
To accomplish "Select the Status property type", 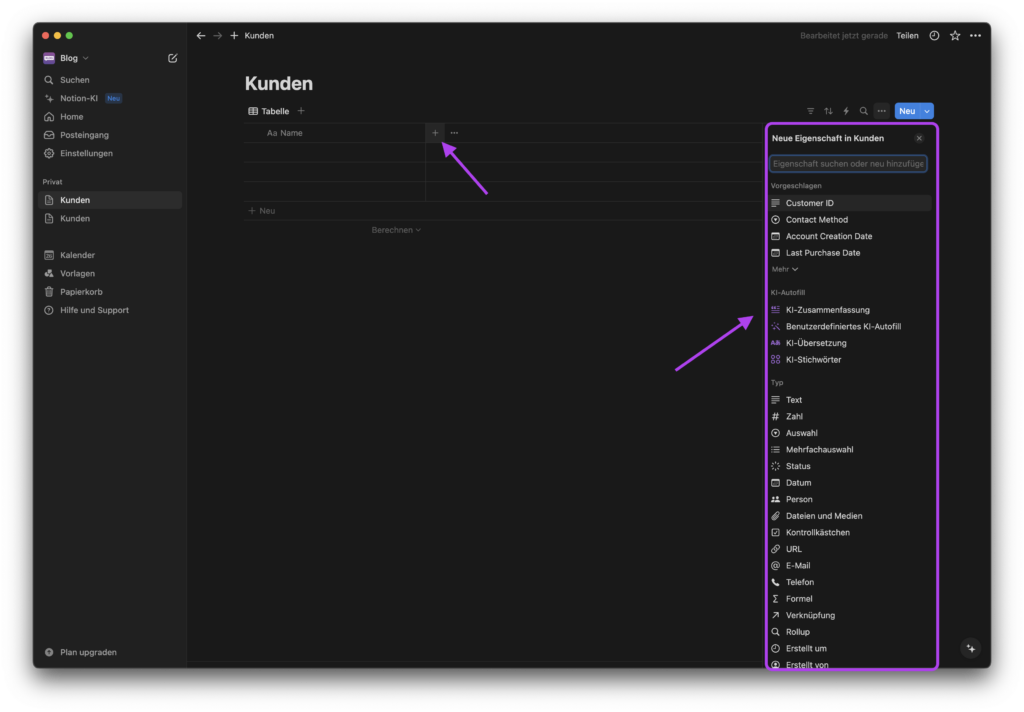I will (x=850, y=466).
